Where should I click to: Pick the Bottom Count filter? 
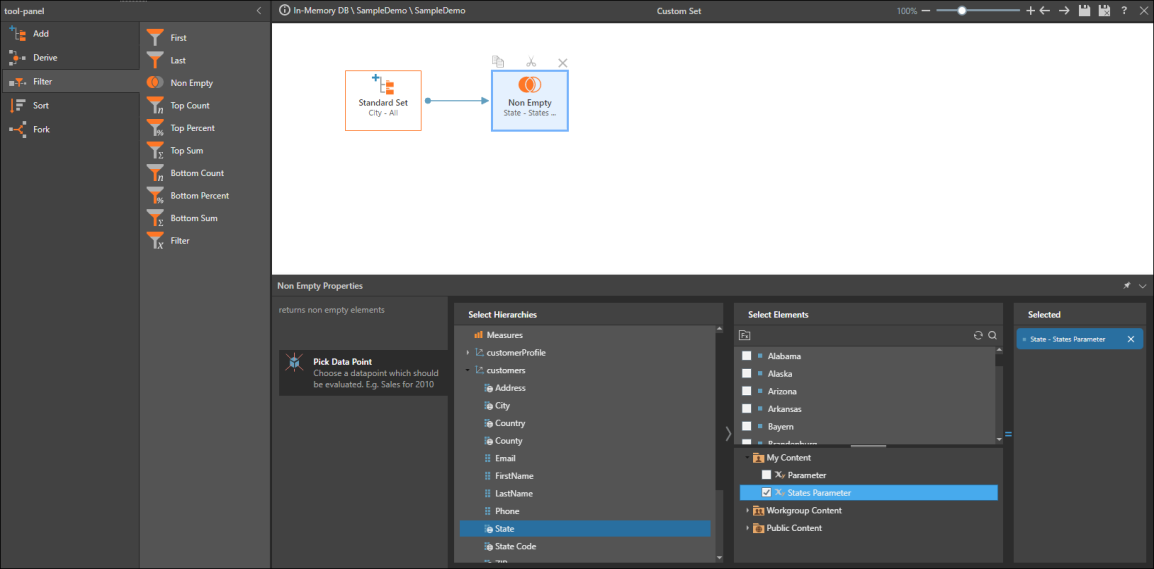coord(185,173)
